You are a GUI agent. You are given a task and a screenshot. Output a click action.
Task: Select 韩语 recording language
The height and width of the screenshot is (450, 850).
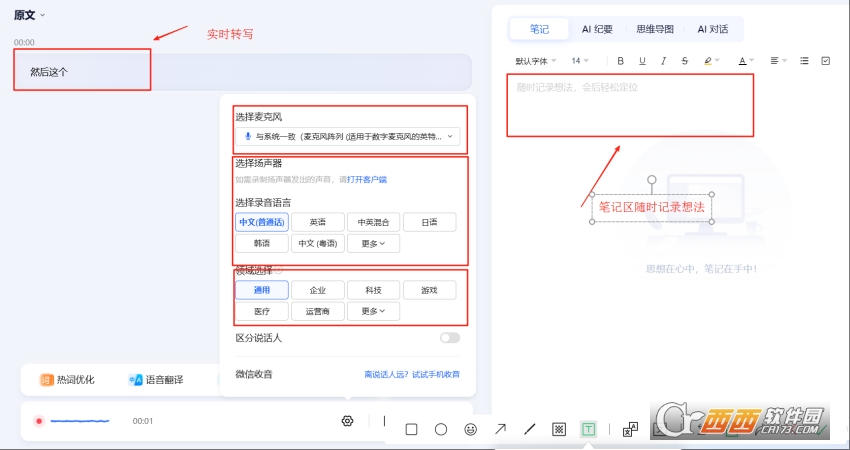[x=262, y=243]
